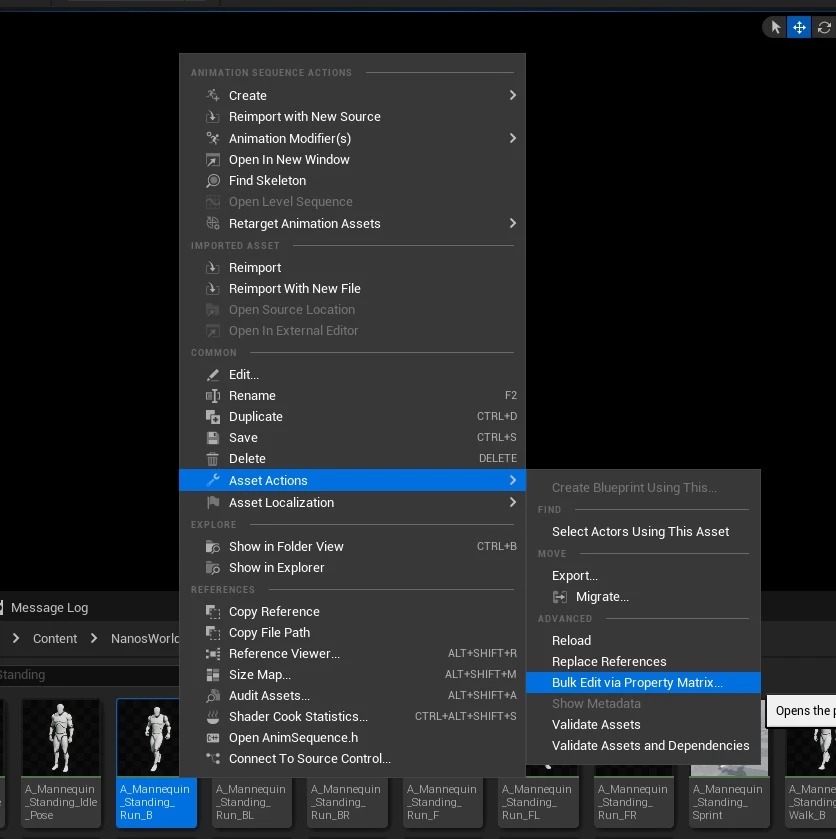Choose Export... from Asset Actions submenu
Image resolution: width=836 pixels, height=839 pixels.
[643, 576]
